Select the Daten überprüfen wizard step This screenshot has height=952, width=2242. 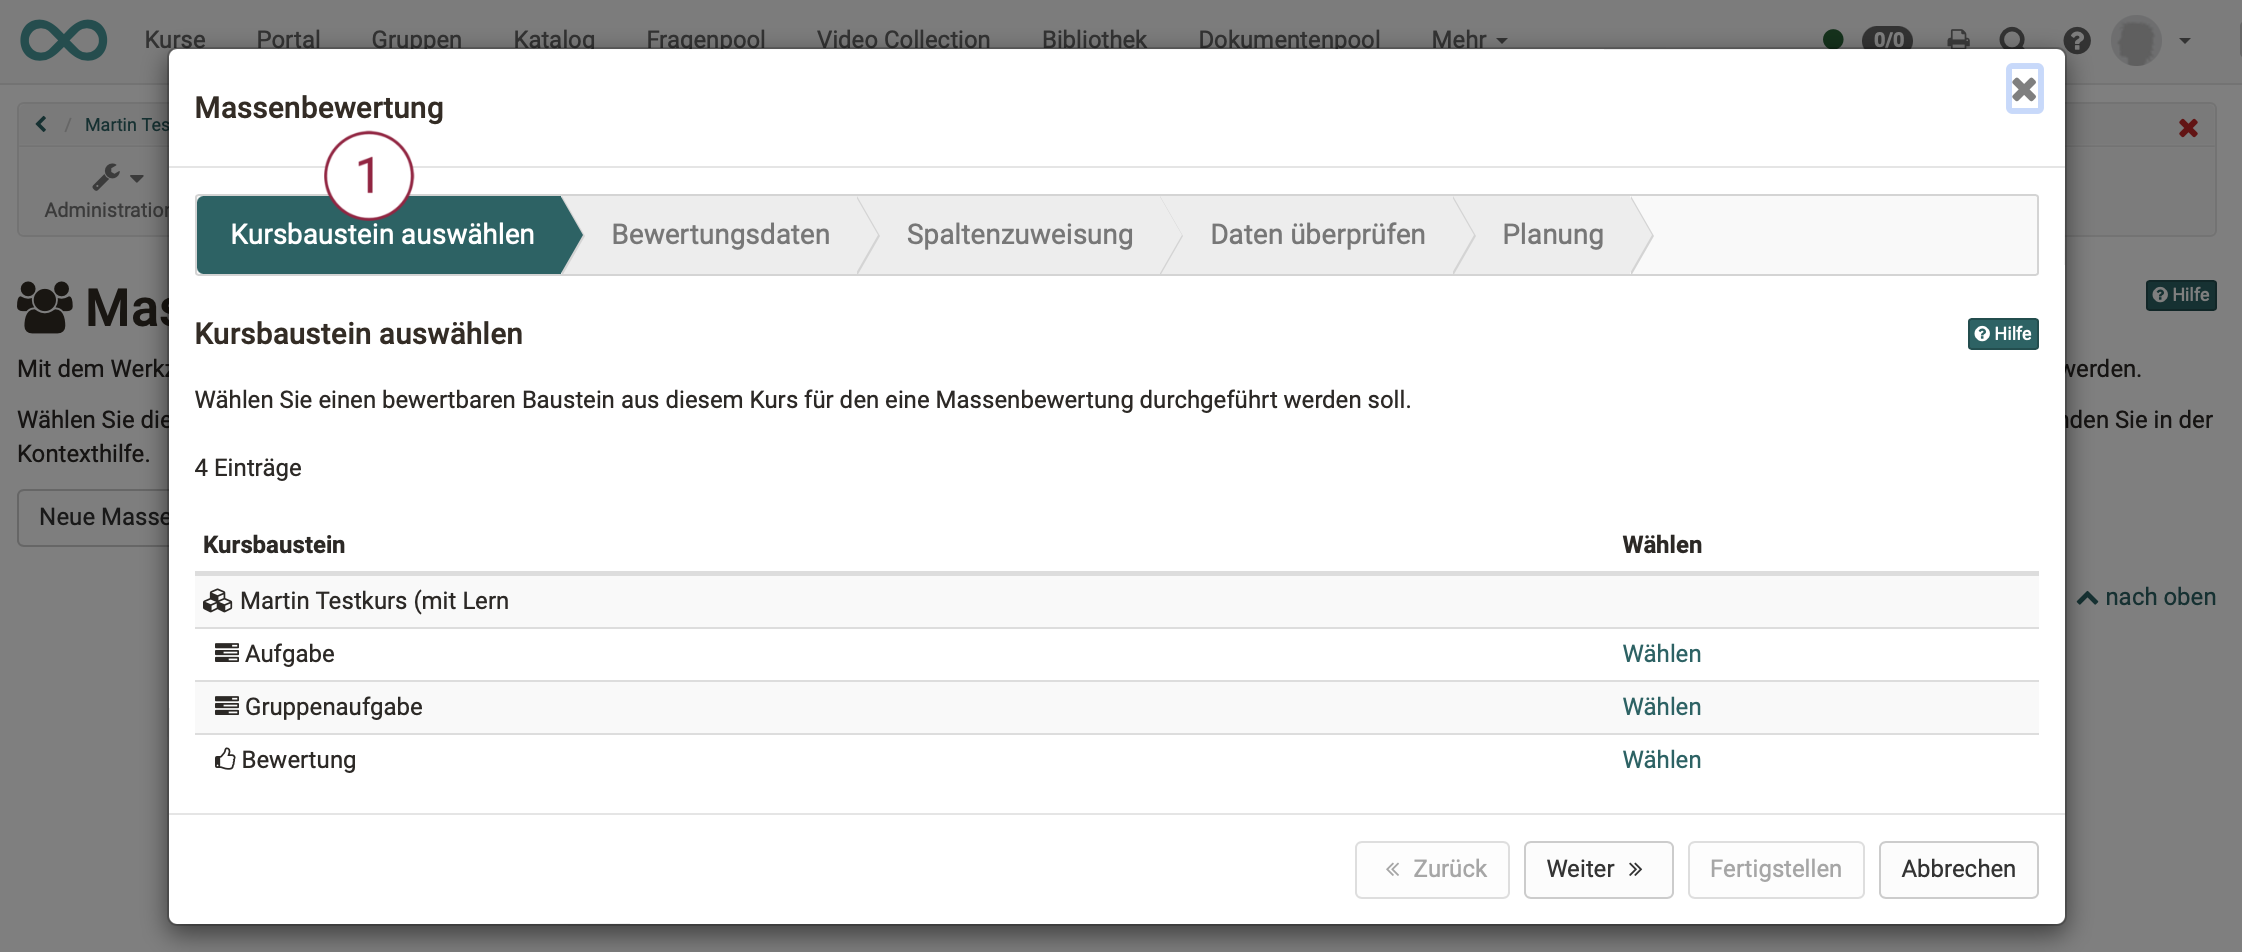[1317, 235]
